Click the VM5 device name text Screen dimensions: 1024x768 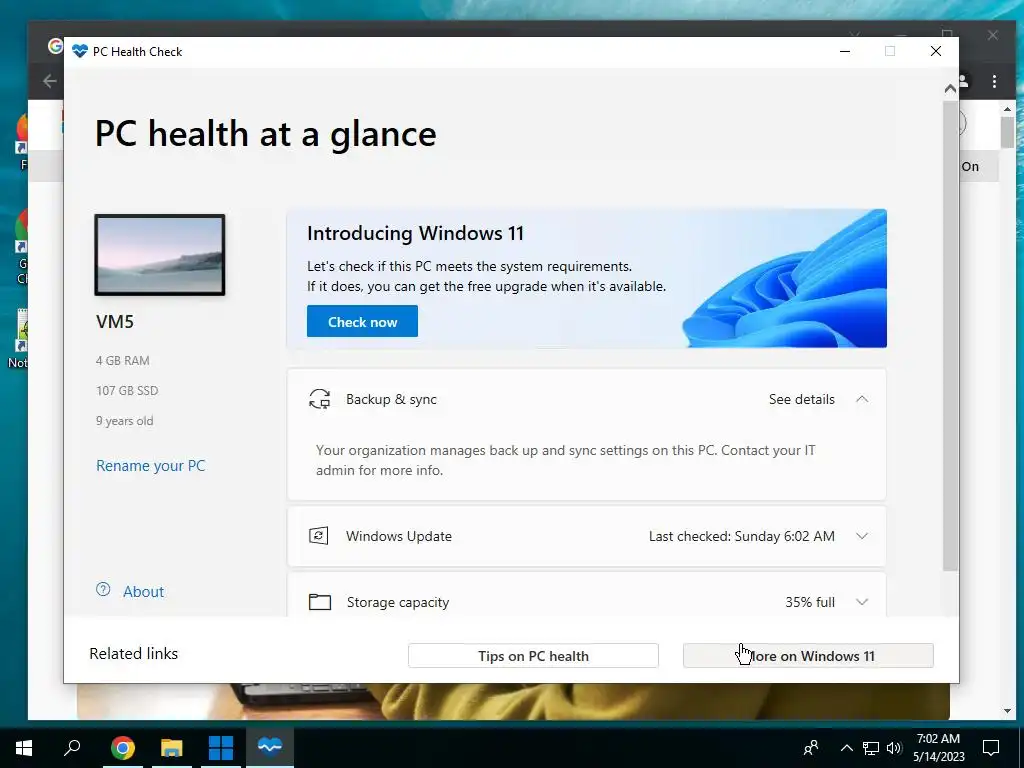pos(115,322)
